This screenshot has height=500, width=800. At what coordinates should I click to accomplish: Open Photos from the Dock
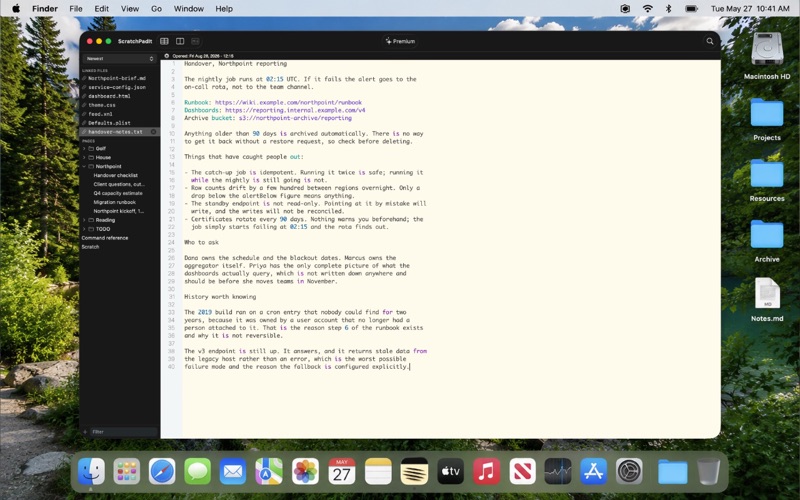click(x=305, y=471)
